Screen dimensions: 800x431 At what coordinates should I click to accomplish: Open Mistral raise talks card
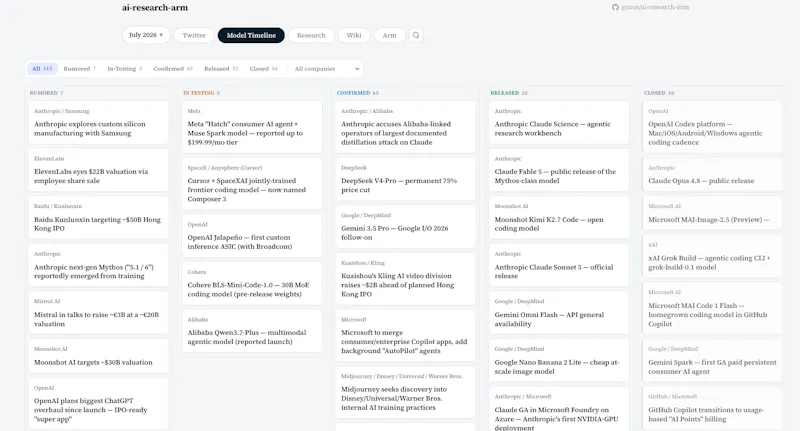(x=98, y=313)
